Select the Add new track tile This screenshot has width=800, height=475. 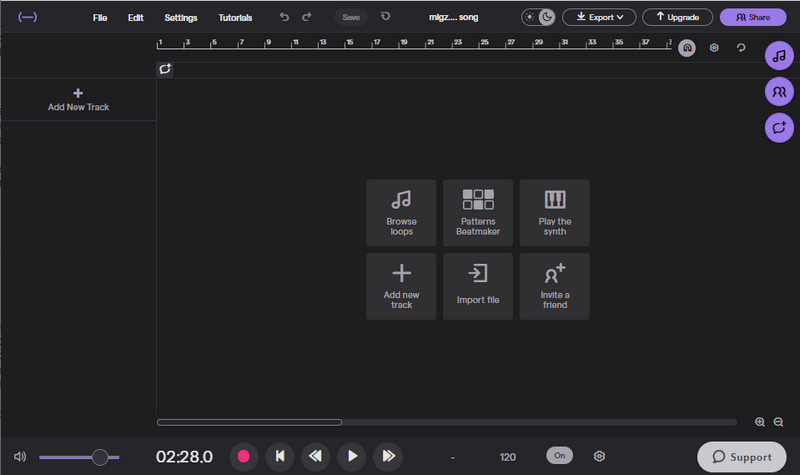tap(401, 286)
